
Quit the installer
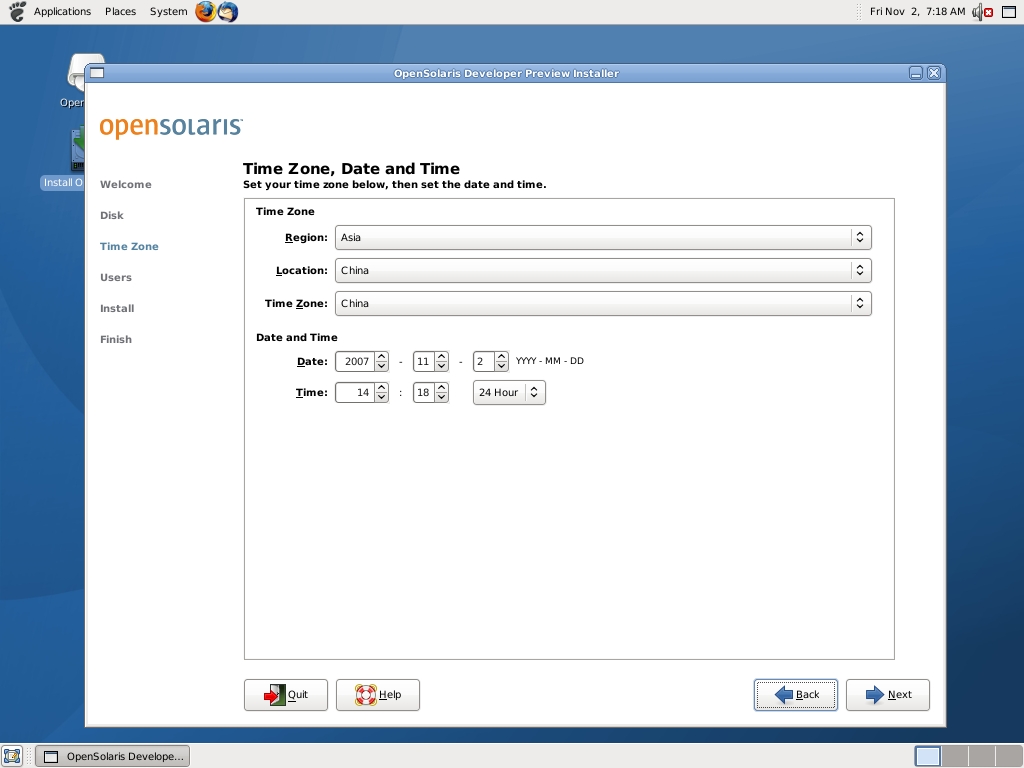pos(286,695)
